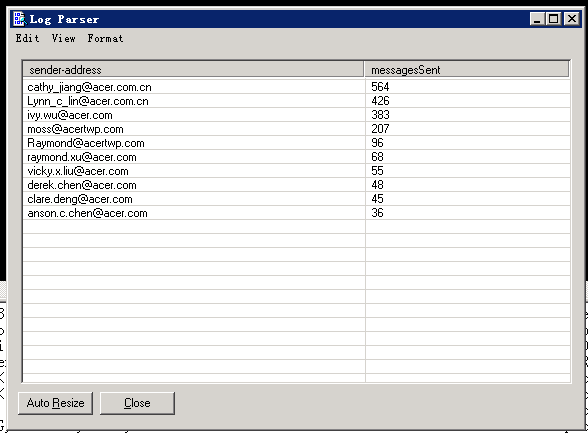This screenshot has width=588, height=433.
Task: Click the 207 messagesSent value
Action: coord(380,129)
